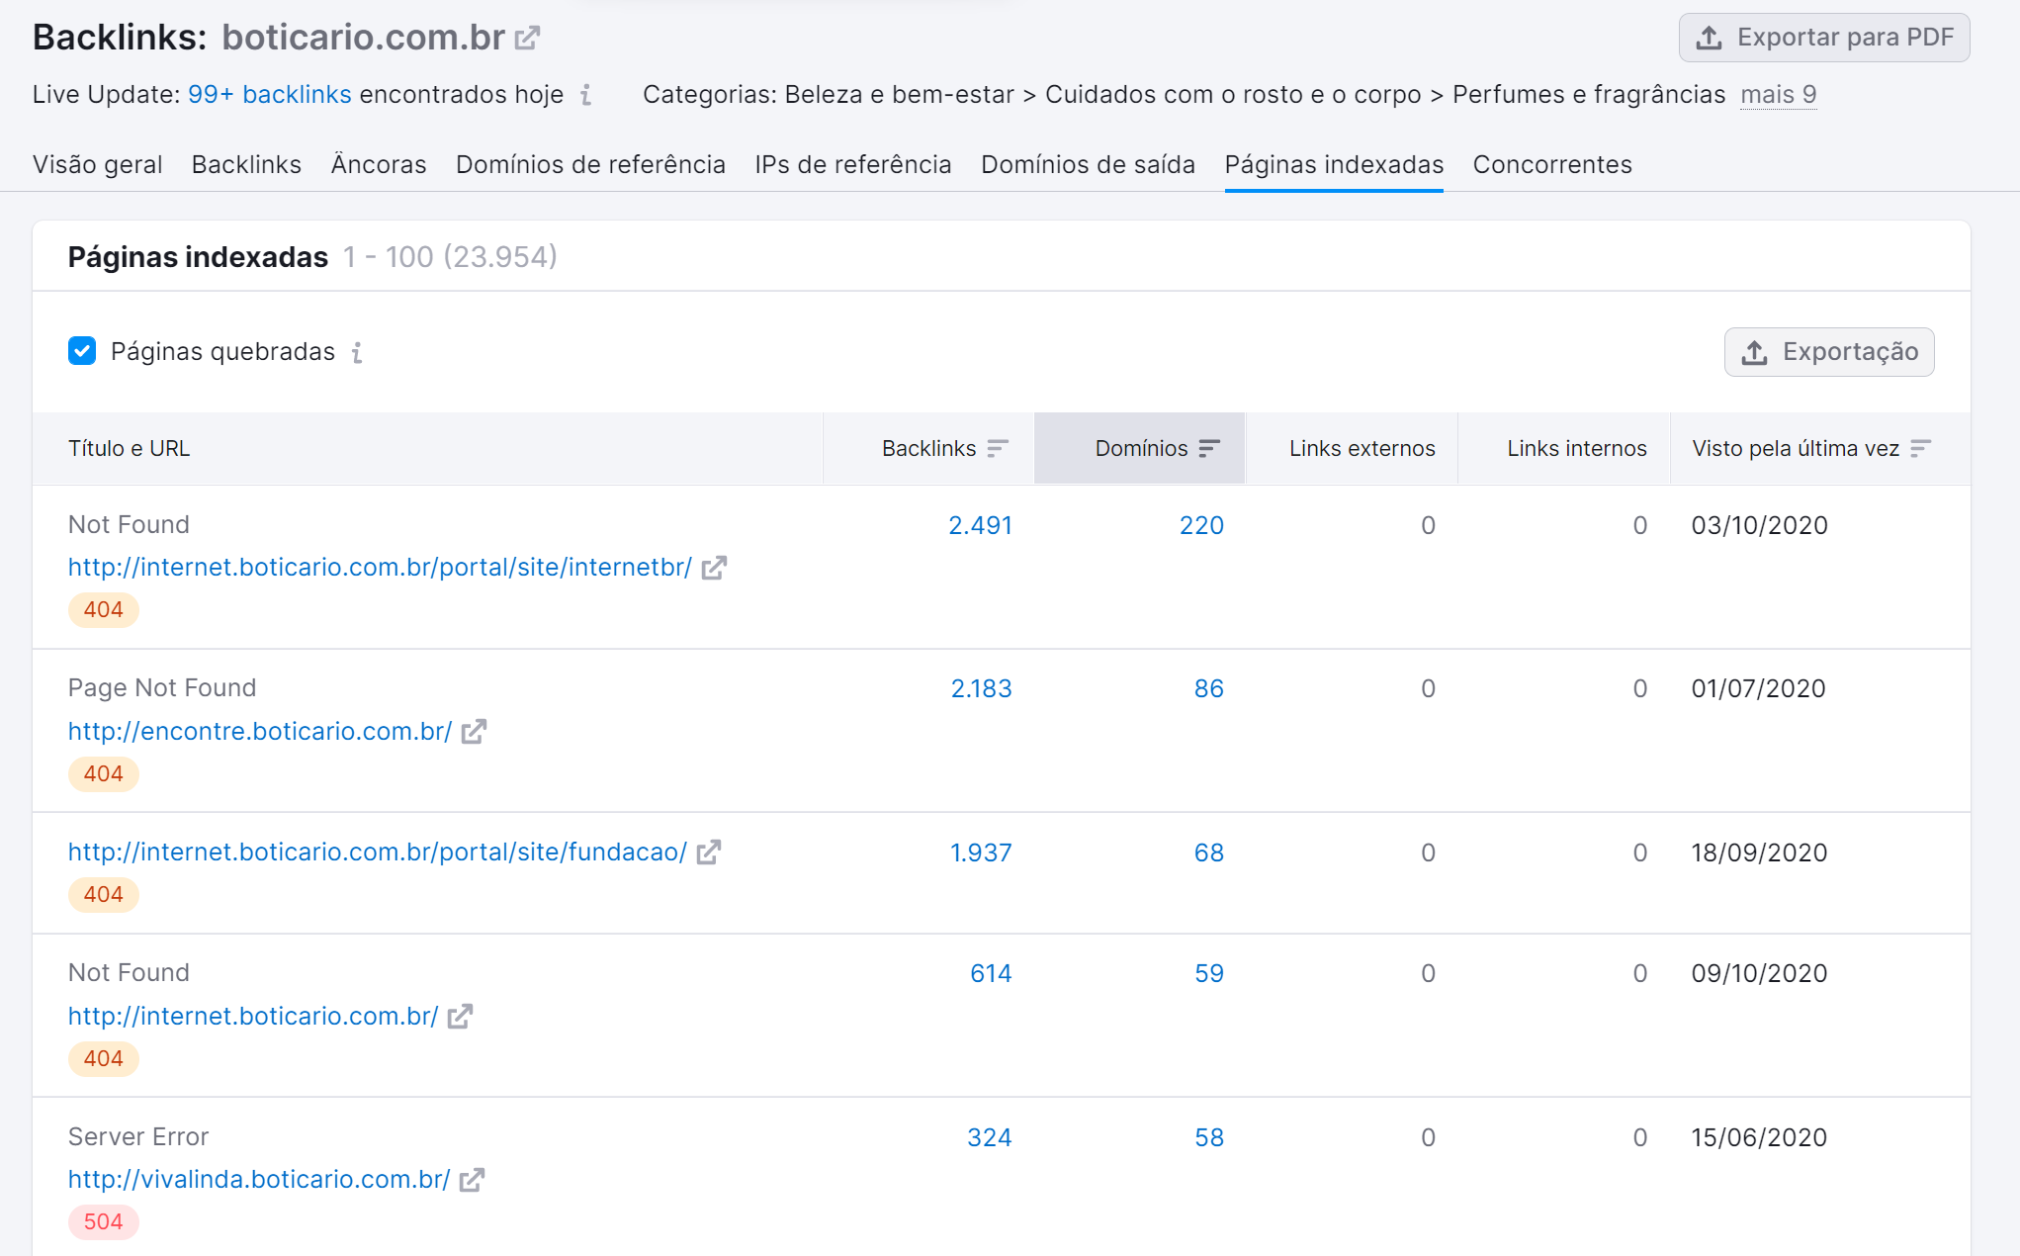The image size is (2020, 1256).
Task: Switch to the Backlinks tab
Action: click(x=247, y=164)
